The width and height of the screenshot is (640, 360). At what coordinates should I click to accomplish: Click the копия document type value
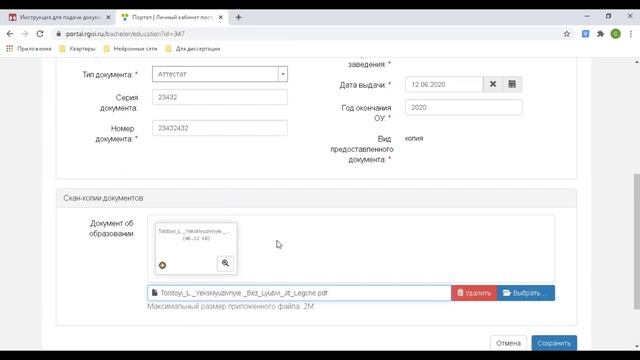tap(414, 138)
